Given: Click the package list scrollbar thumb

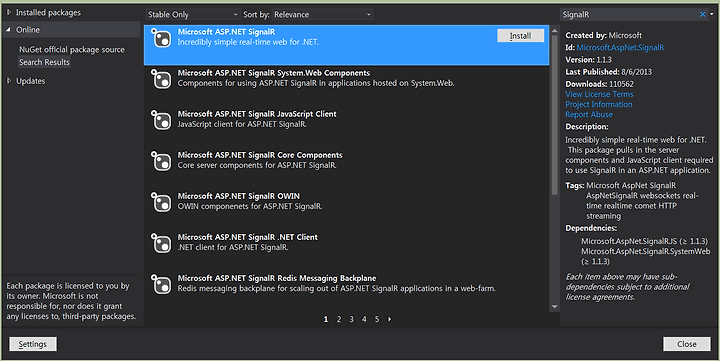Looking at the screenshot, I should pos(554,115).
